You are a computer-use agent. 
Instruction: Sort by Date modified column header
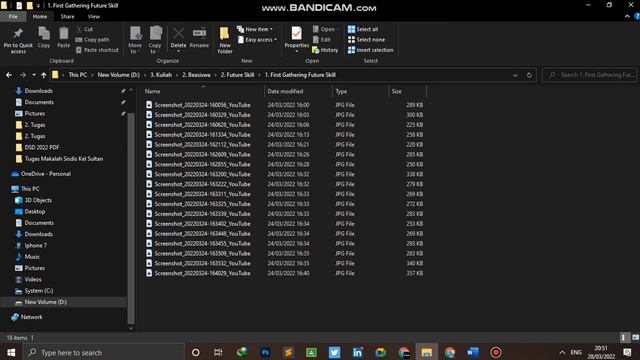point(299,91)
